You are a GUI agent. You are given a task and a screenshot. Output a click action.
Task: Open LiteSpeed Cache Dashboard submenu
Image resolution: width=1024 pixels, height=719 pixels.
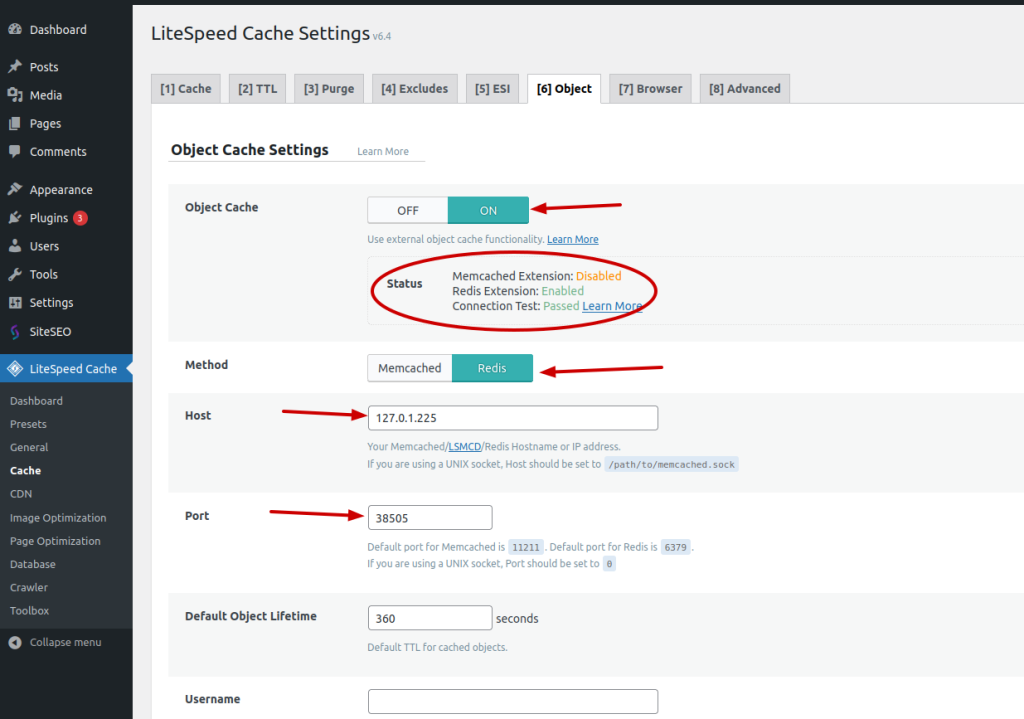37,401
